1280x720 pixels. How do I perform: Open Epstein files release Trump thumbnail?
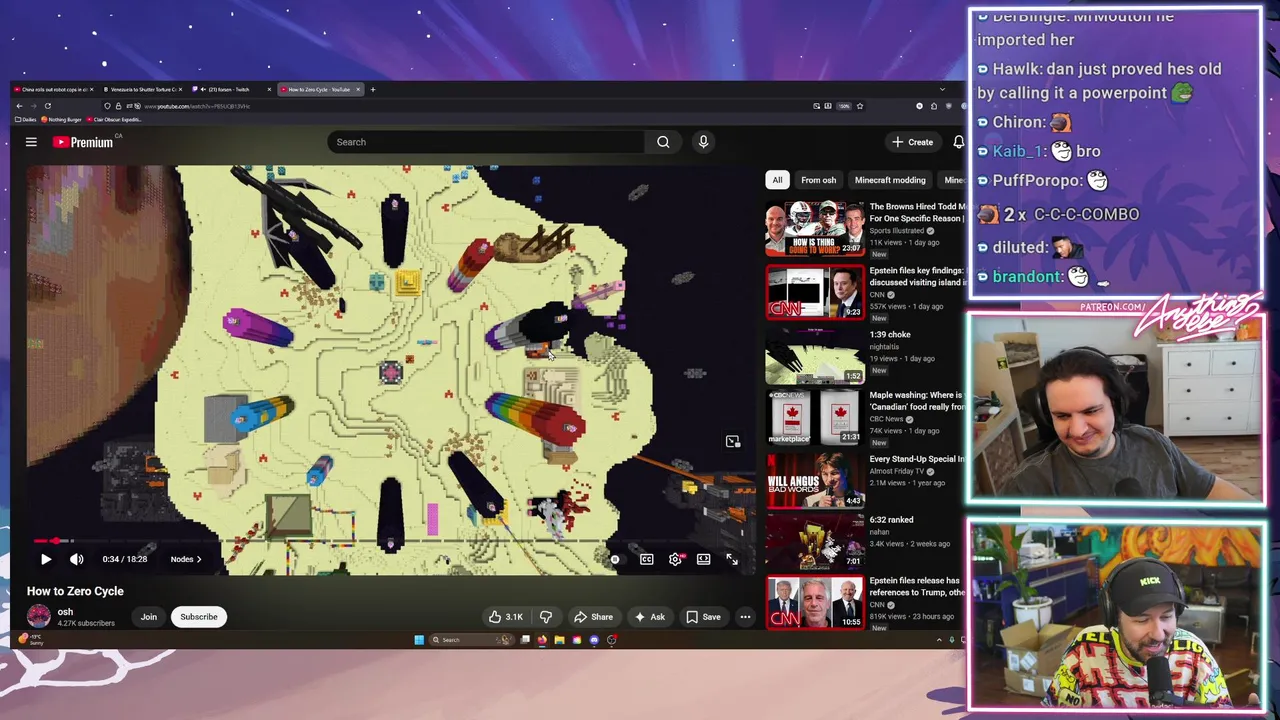[x=815, y=602]
